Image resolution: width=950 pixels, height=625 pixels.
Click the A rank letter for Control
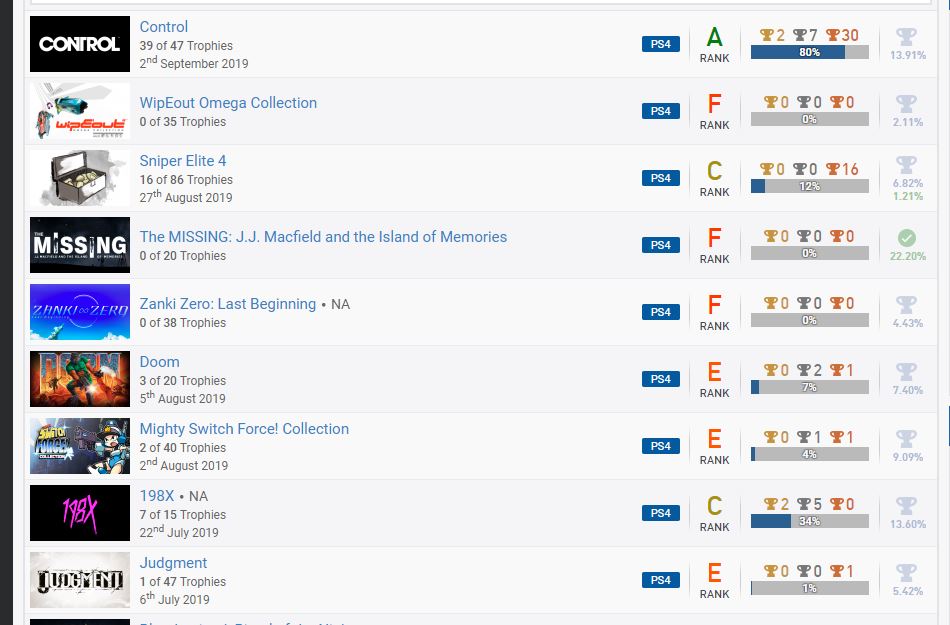point(714,38)
